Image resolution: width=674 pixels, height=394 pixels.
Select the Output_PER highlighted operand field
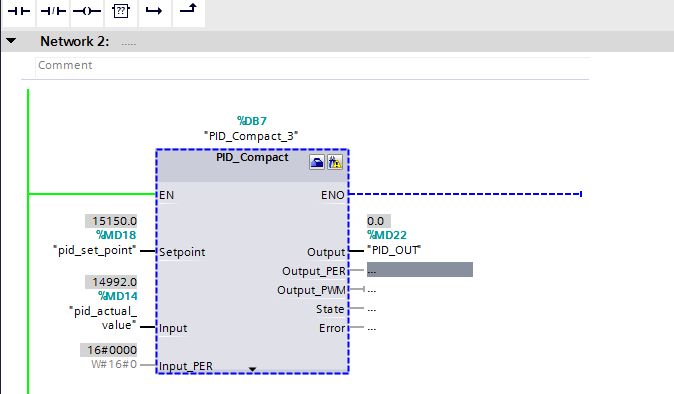(x=420, y=270)
